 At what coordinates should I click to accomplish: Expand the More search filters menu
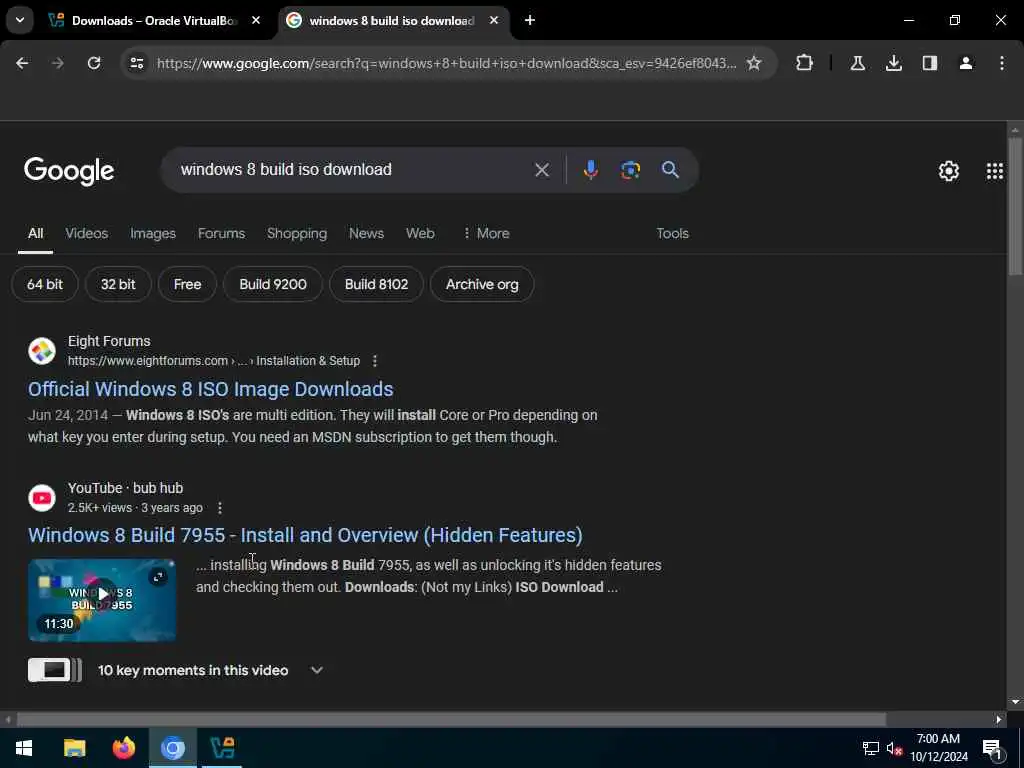(486, 234)
